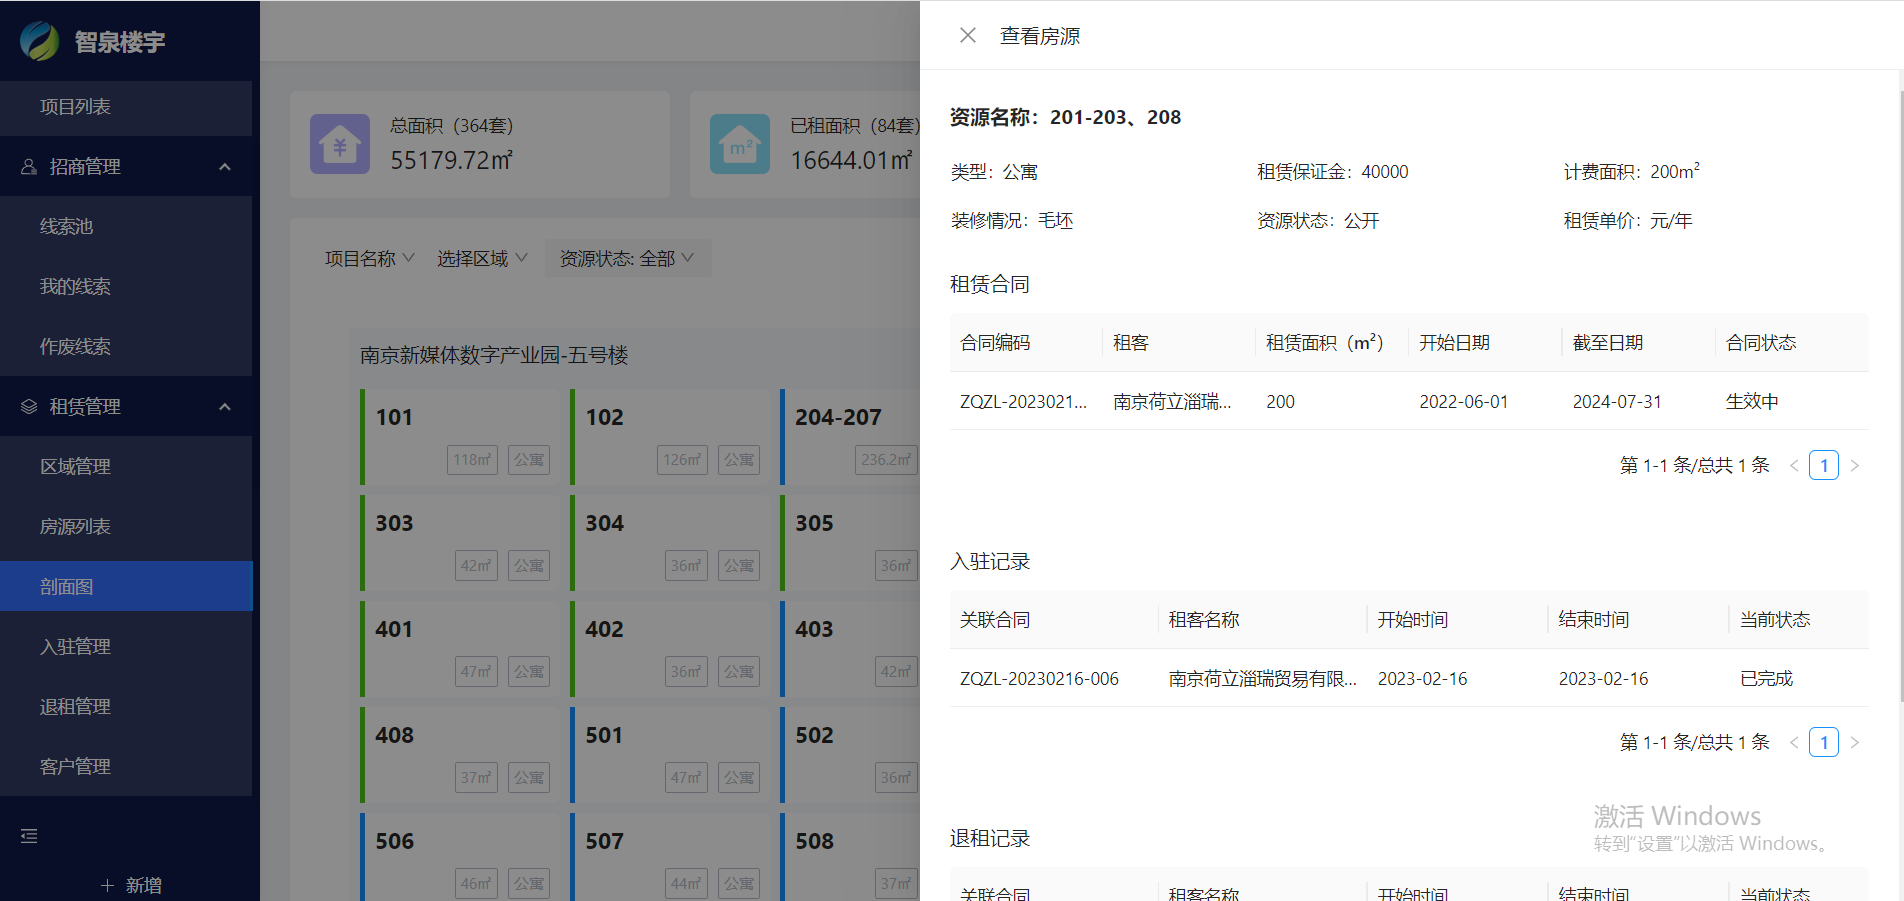1904x901 pixels.
Task: Click contract code ZQZL-2023021... in 租赁合同 table
Action: tap(1023, 402)
